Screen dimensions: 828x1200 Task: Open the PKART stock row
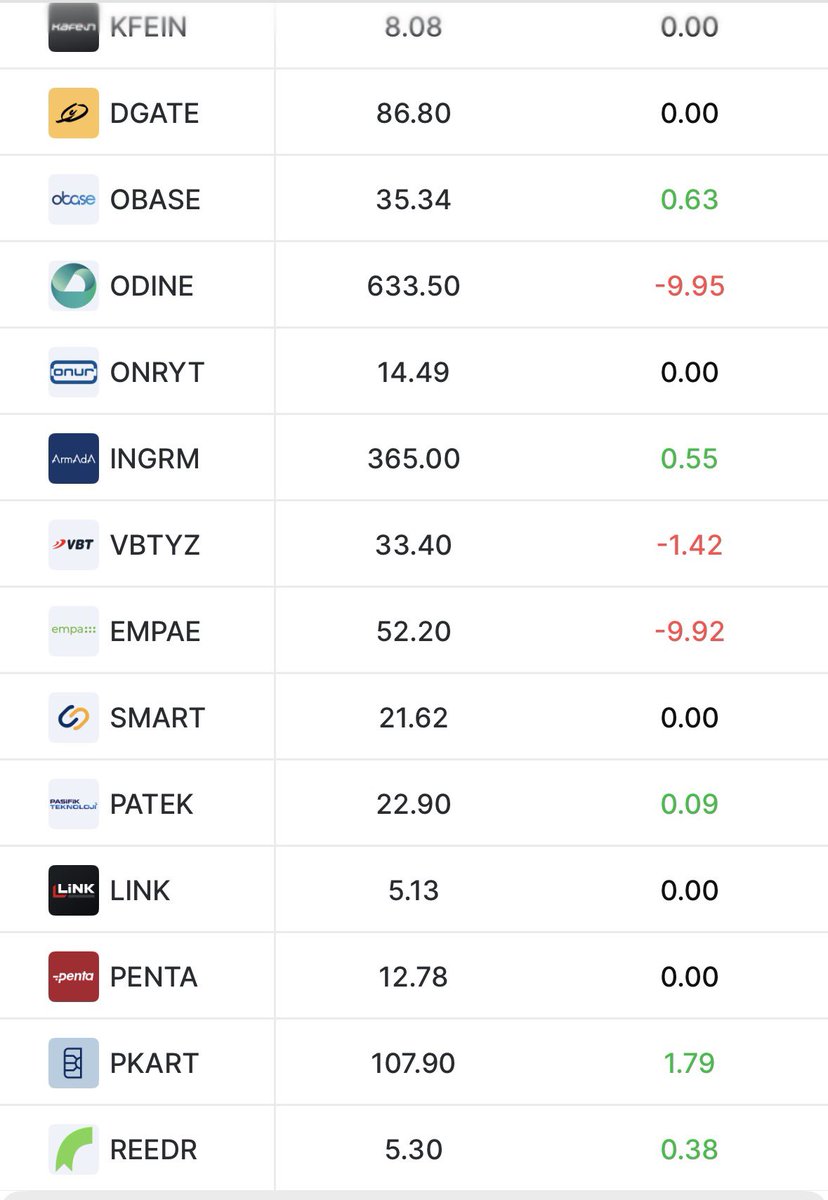(414, 1063)
